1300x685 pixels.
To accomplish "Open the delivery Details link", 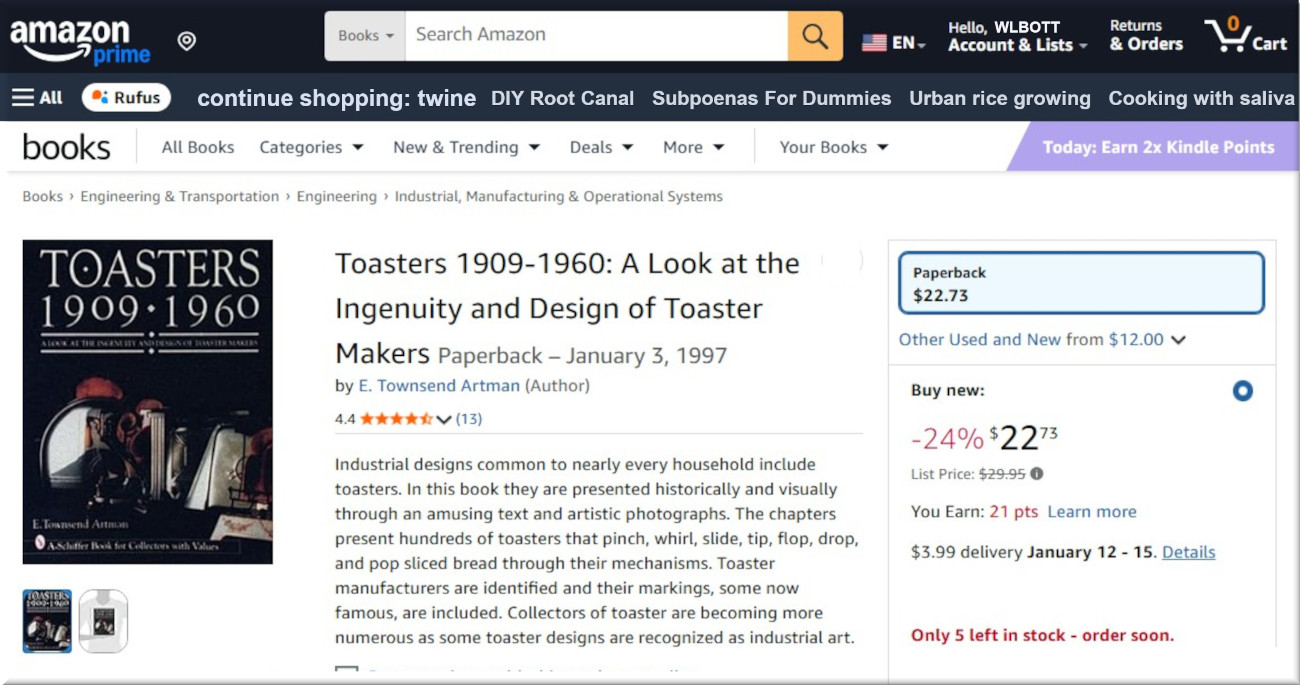I will pos(1188,552).
